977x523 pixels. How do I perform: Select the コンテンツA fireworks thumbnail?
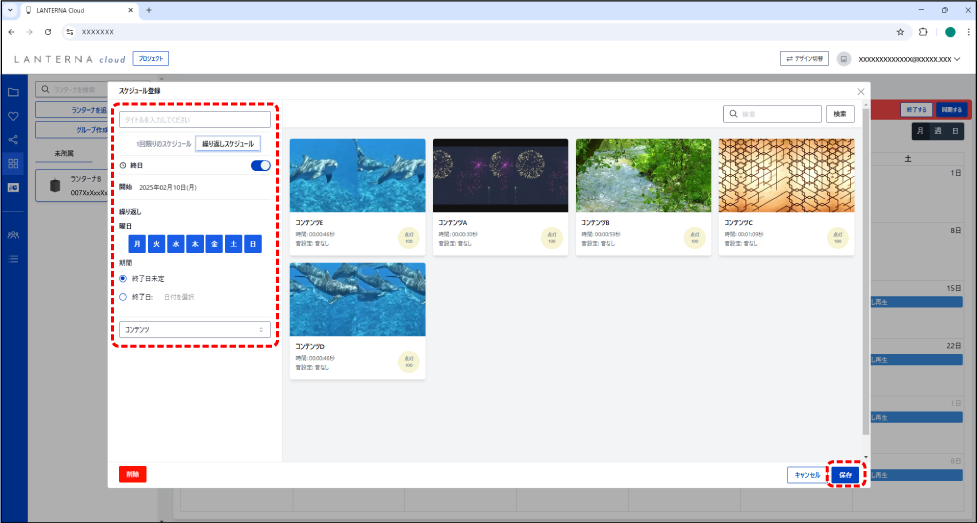[500, 175]
